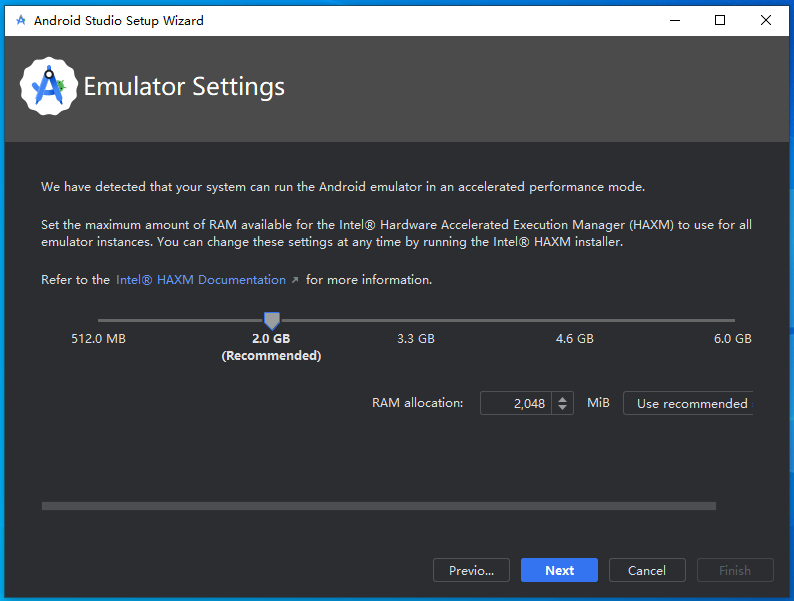Viewport: 794px width, 601px height.
Task: Click the Use recommended button
Action: (x=688, y=403)
